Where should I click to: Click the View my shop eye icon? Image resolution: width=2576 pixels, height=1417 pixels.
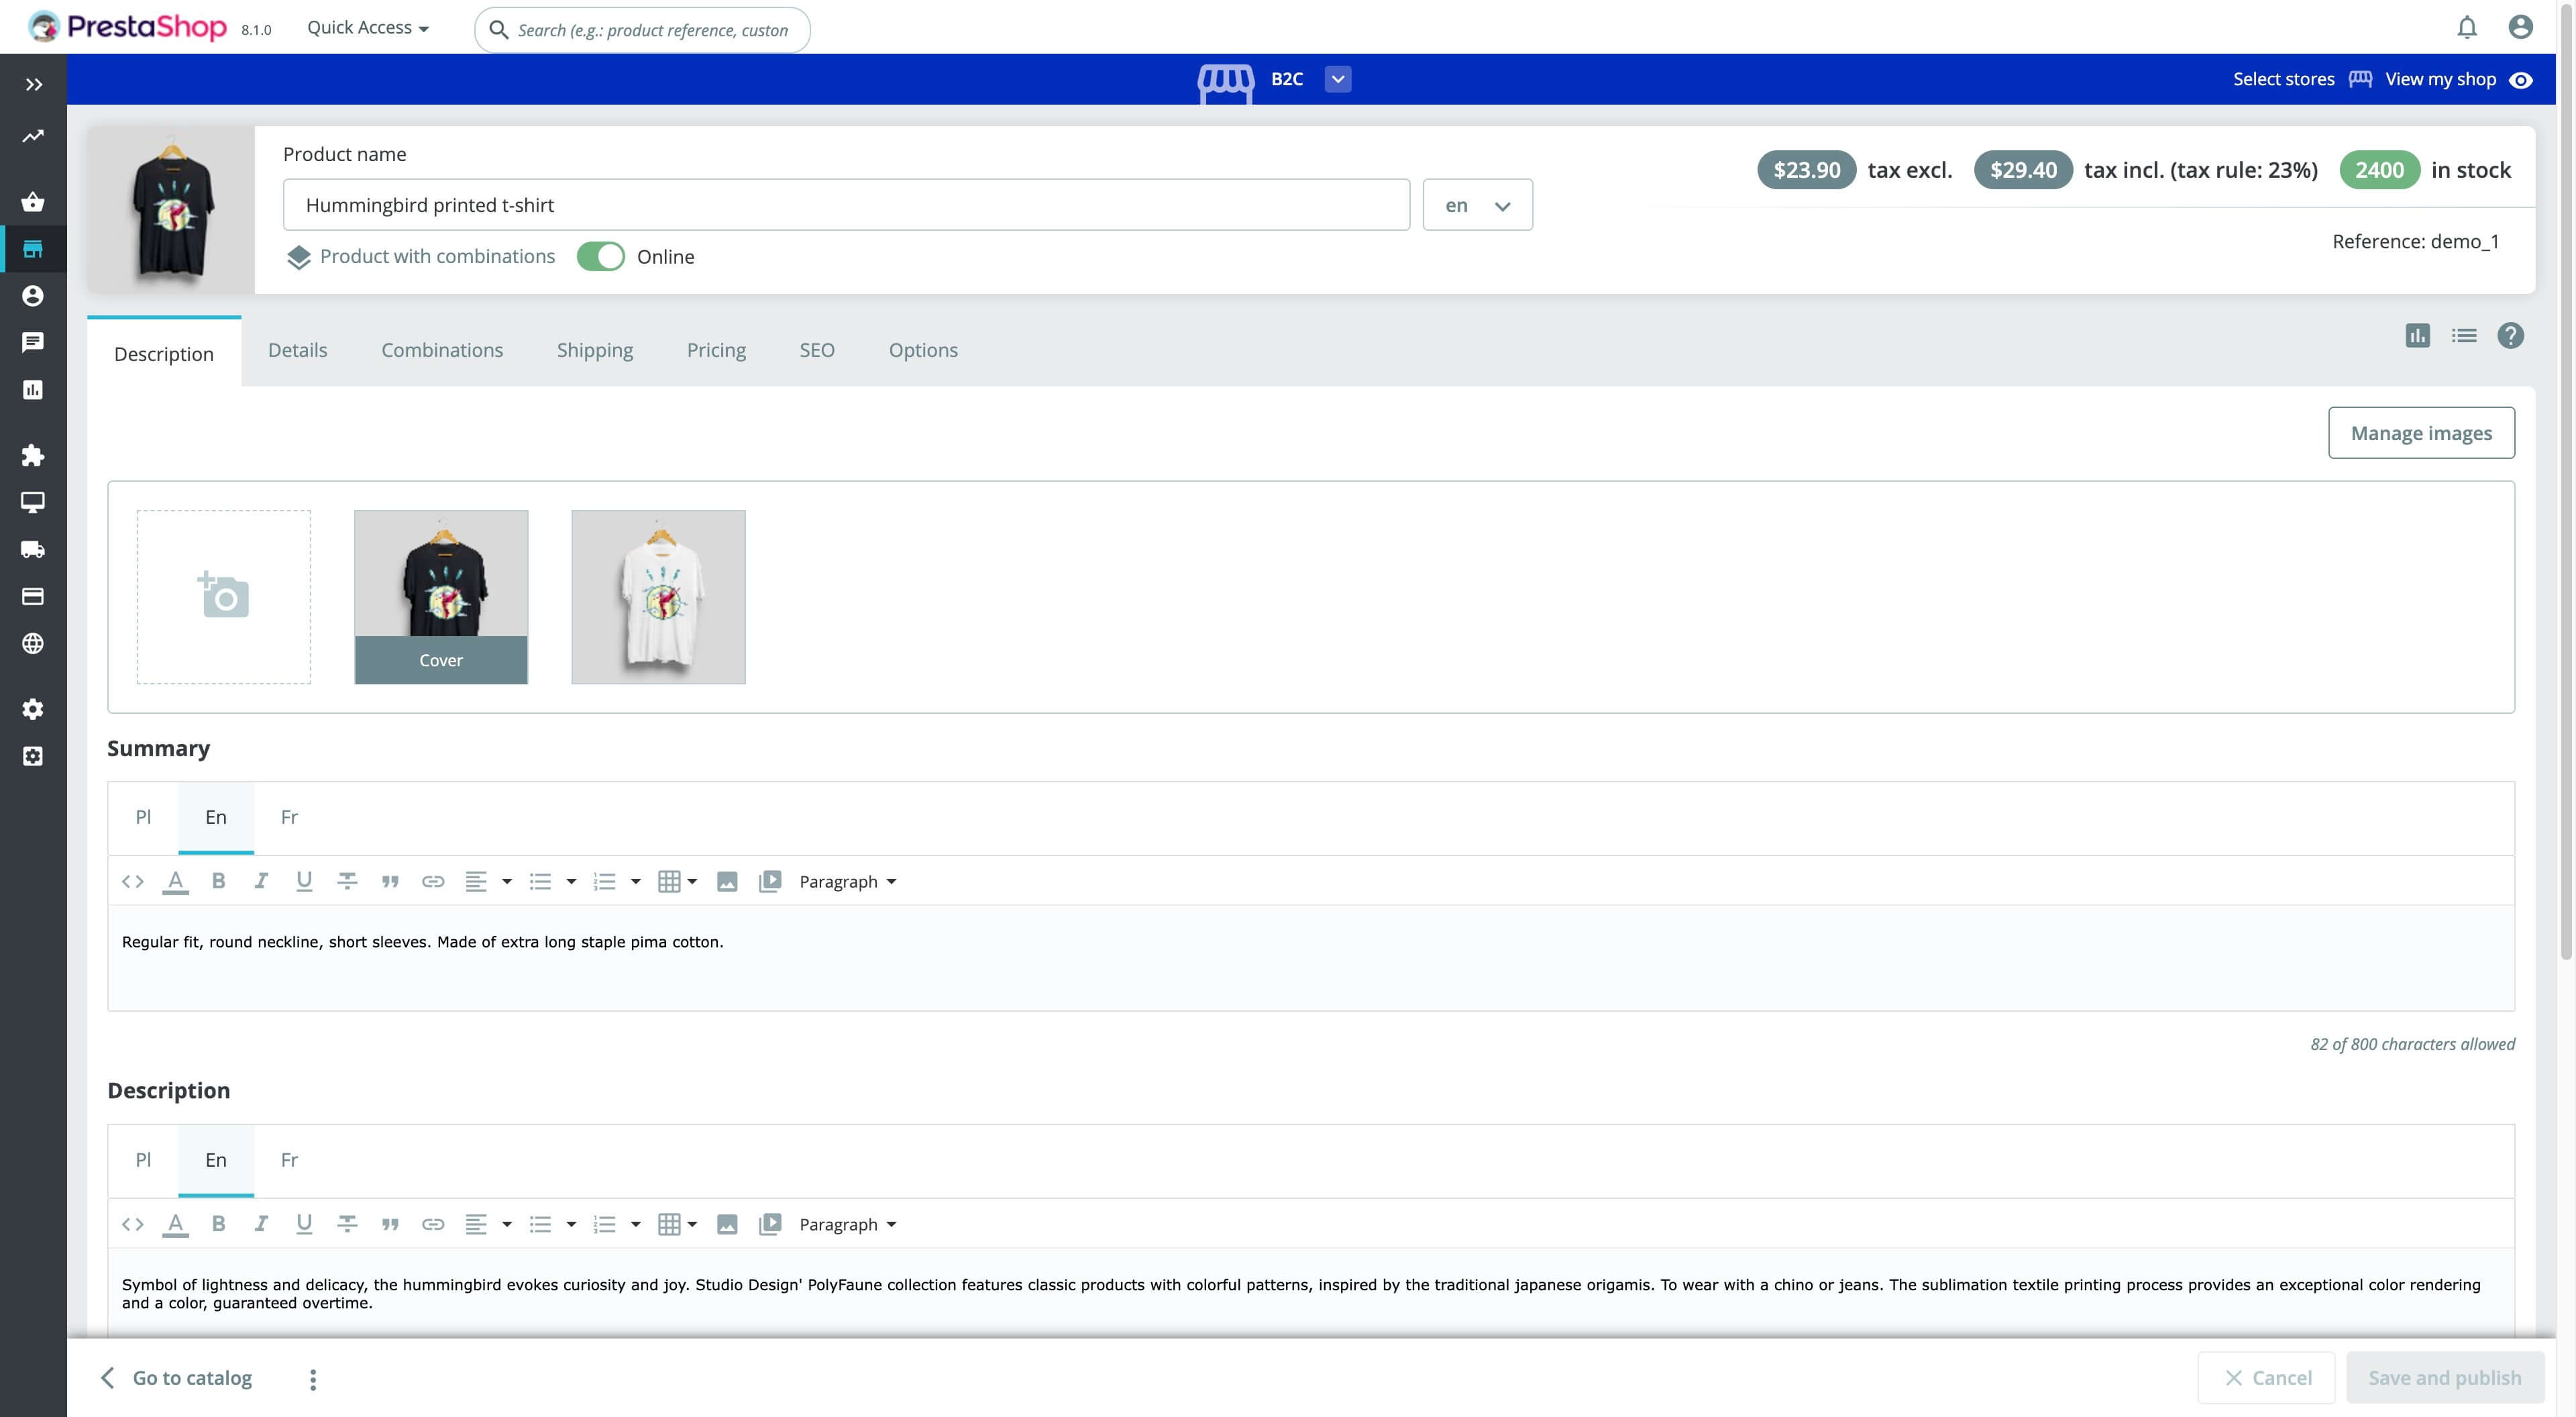[2521, 80]
